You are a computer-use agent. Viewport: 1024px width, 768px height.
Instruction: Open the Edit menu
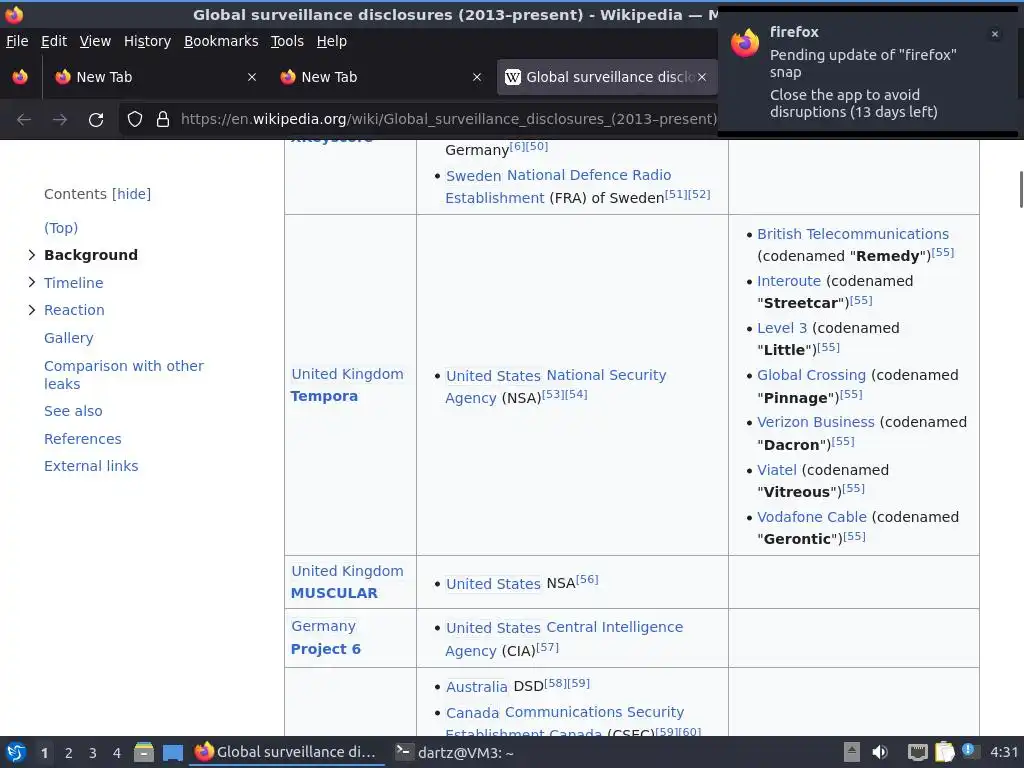click(54, 41)
